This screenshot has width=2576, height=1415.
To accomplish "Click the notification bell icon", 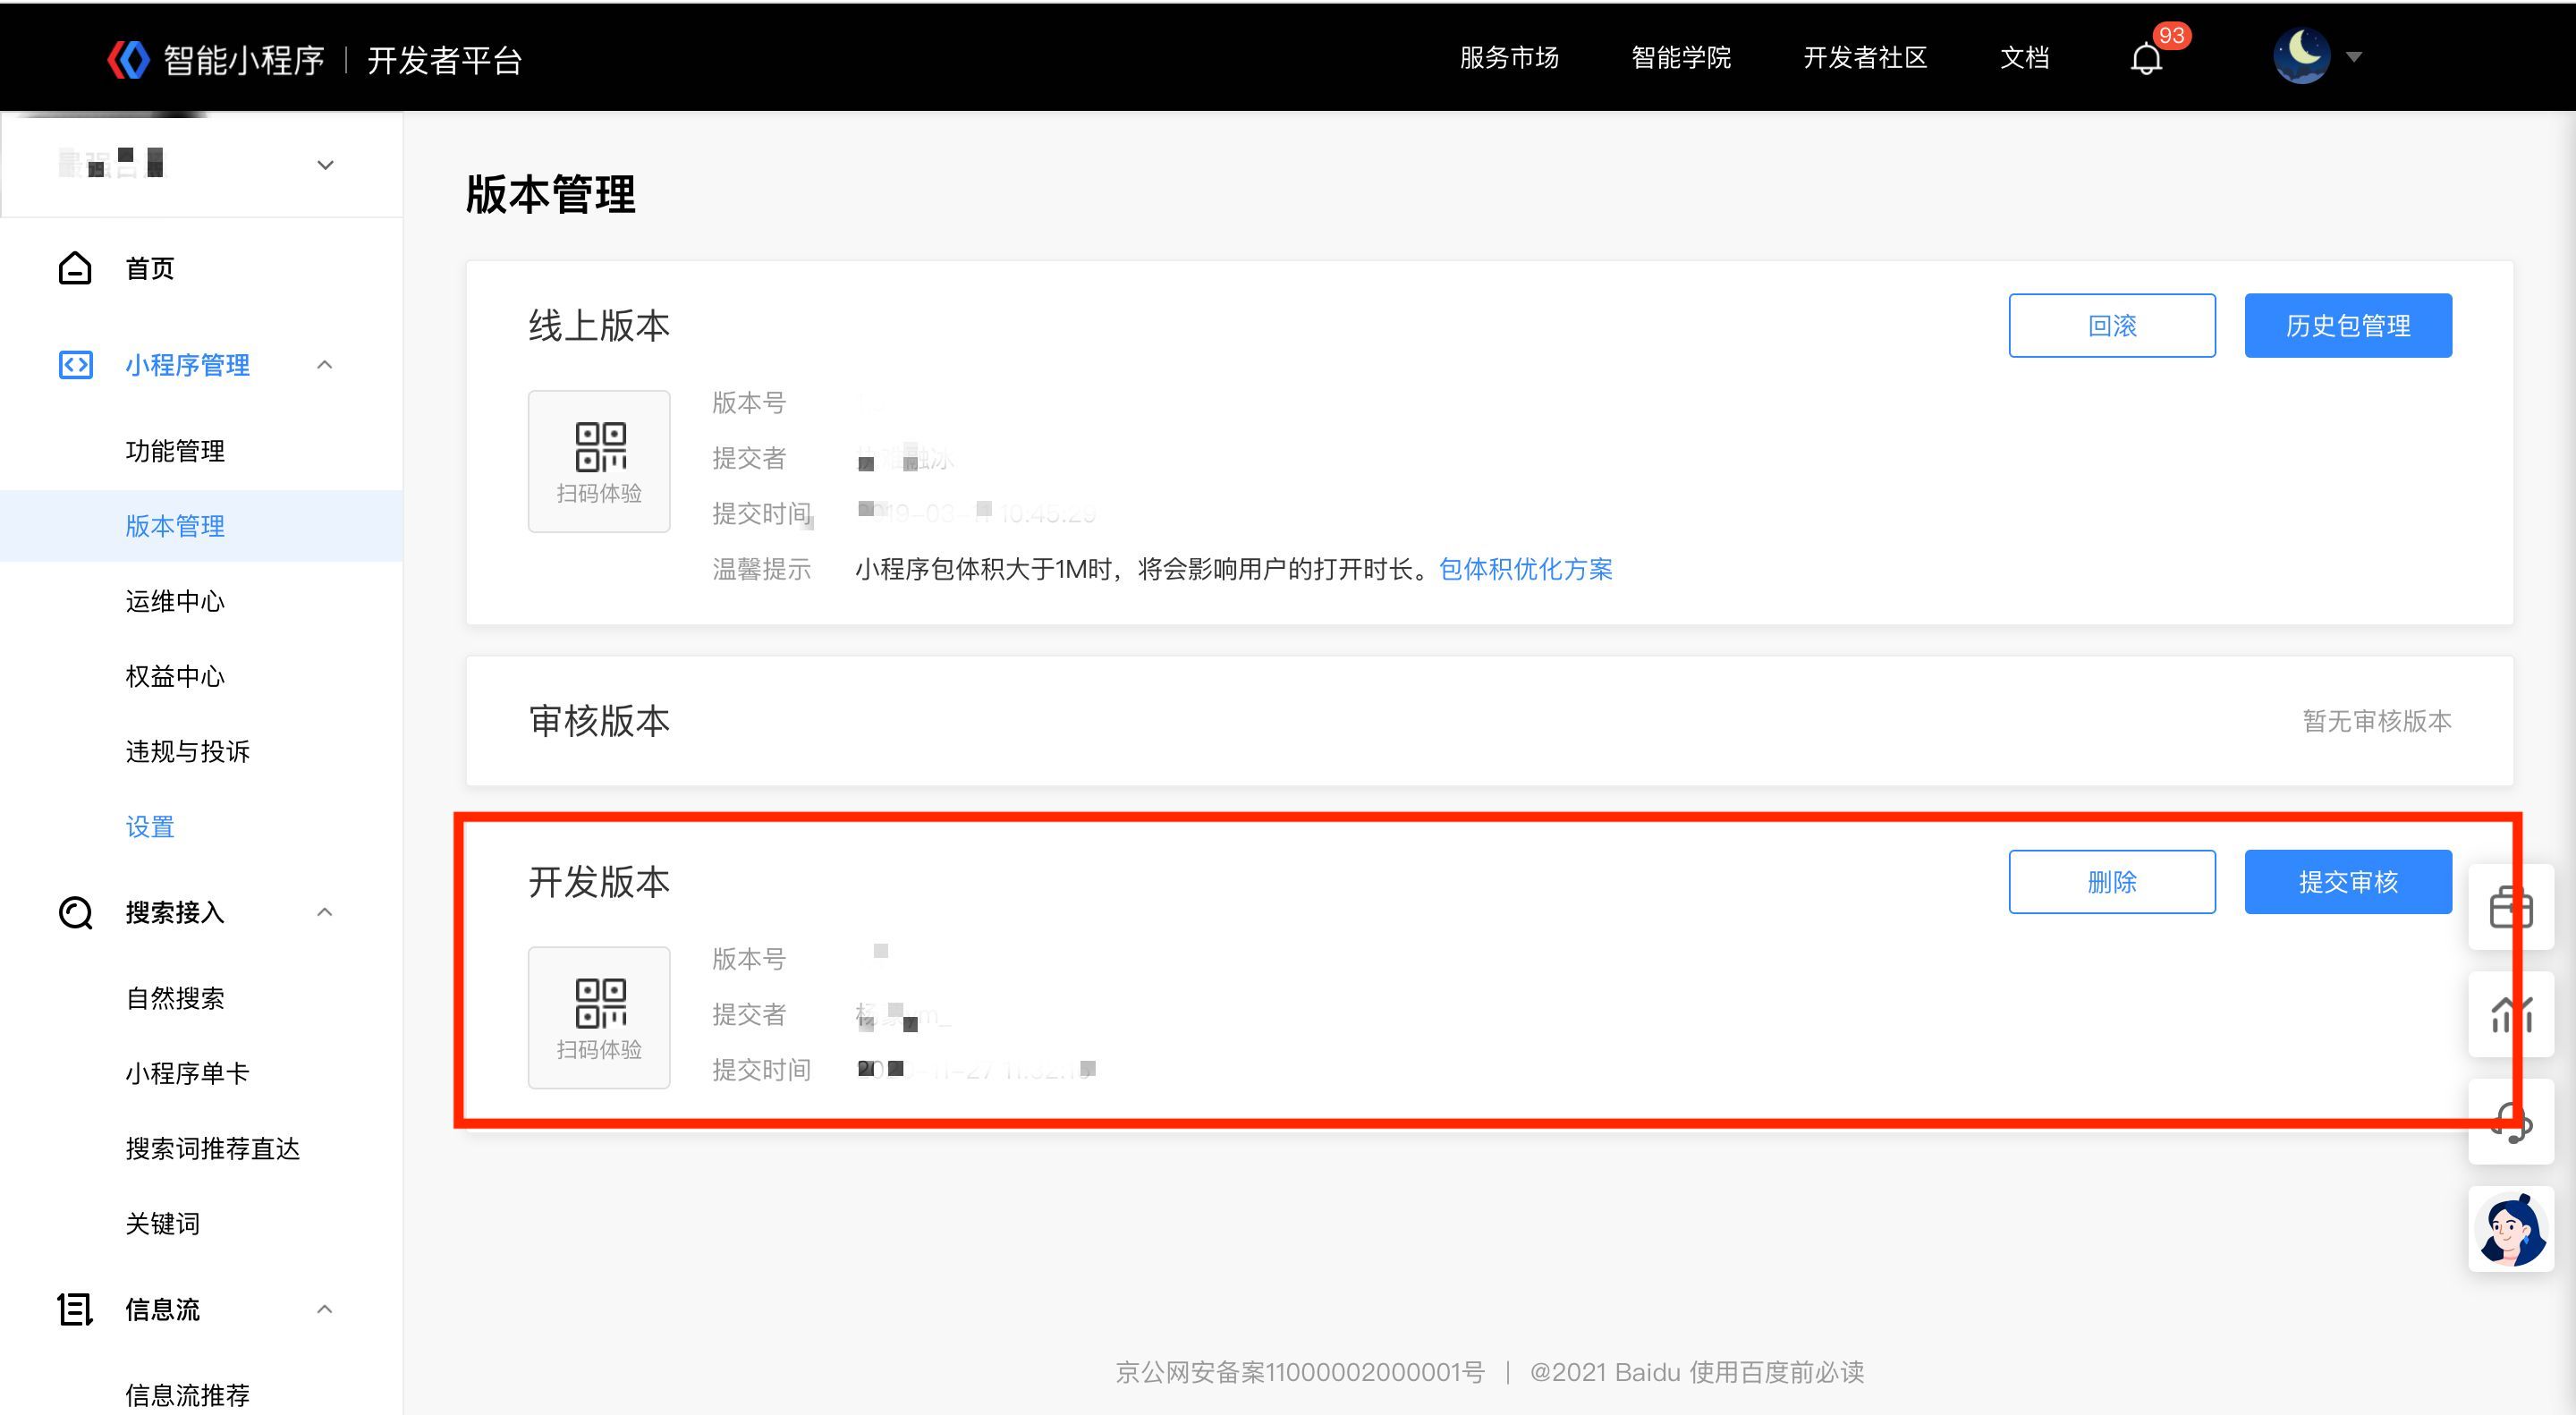I will coord(2146,59).
